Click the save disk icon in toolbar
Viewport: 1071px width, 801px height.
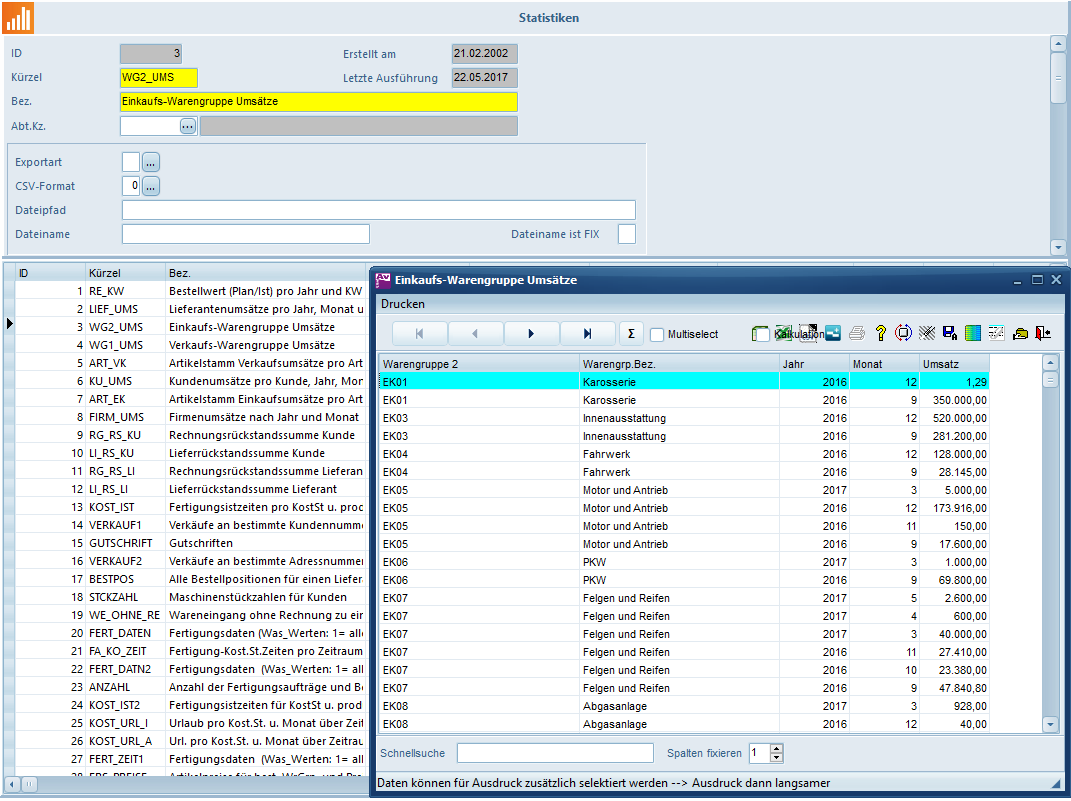point(950,334)
